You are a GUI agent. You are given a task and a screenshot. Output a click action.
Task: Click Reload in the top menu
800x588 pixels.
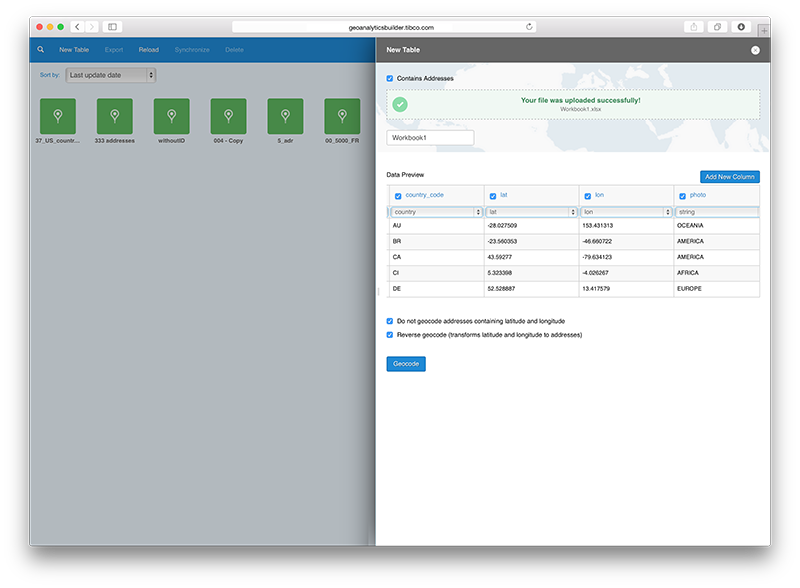point(148,49)
